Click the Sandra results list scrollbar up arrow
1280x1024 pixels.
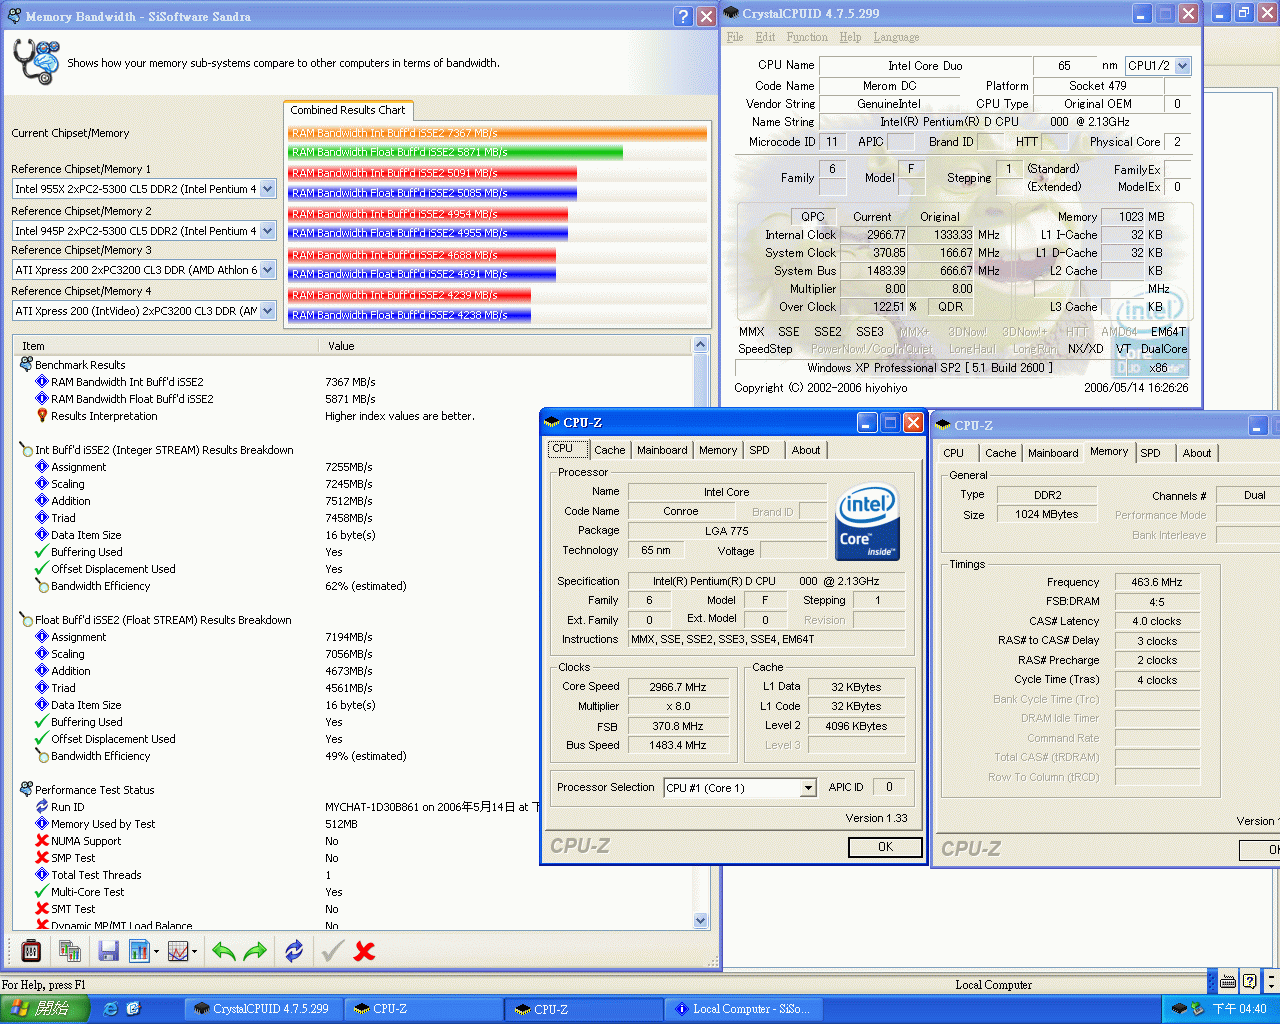[x=700, y=345]
